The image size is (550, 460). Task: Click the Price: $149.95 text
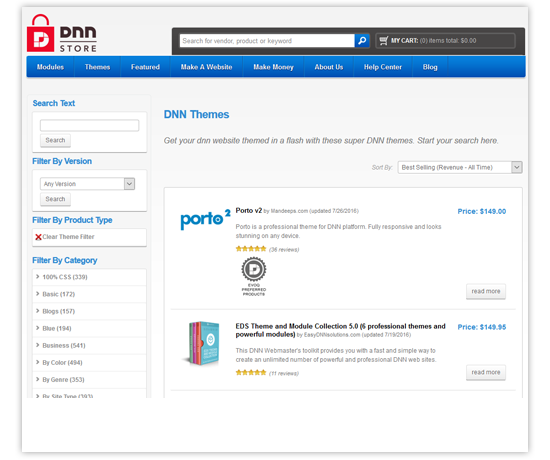482,327
